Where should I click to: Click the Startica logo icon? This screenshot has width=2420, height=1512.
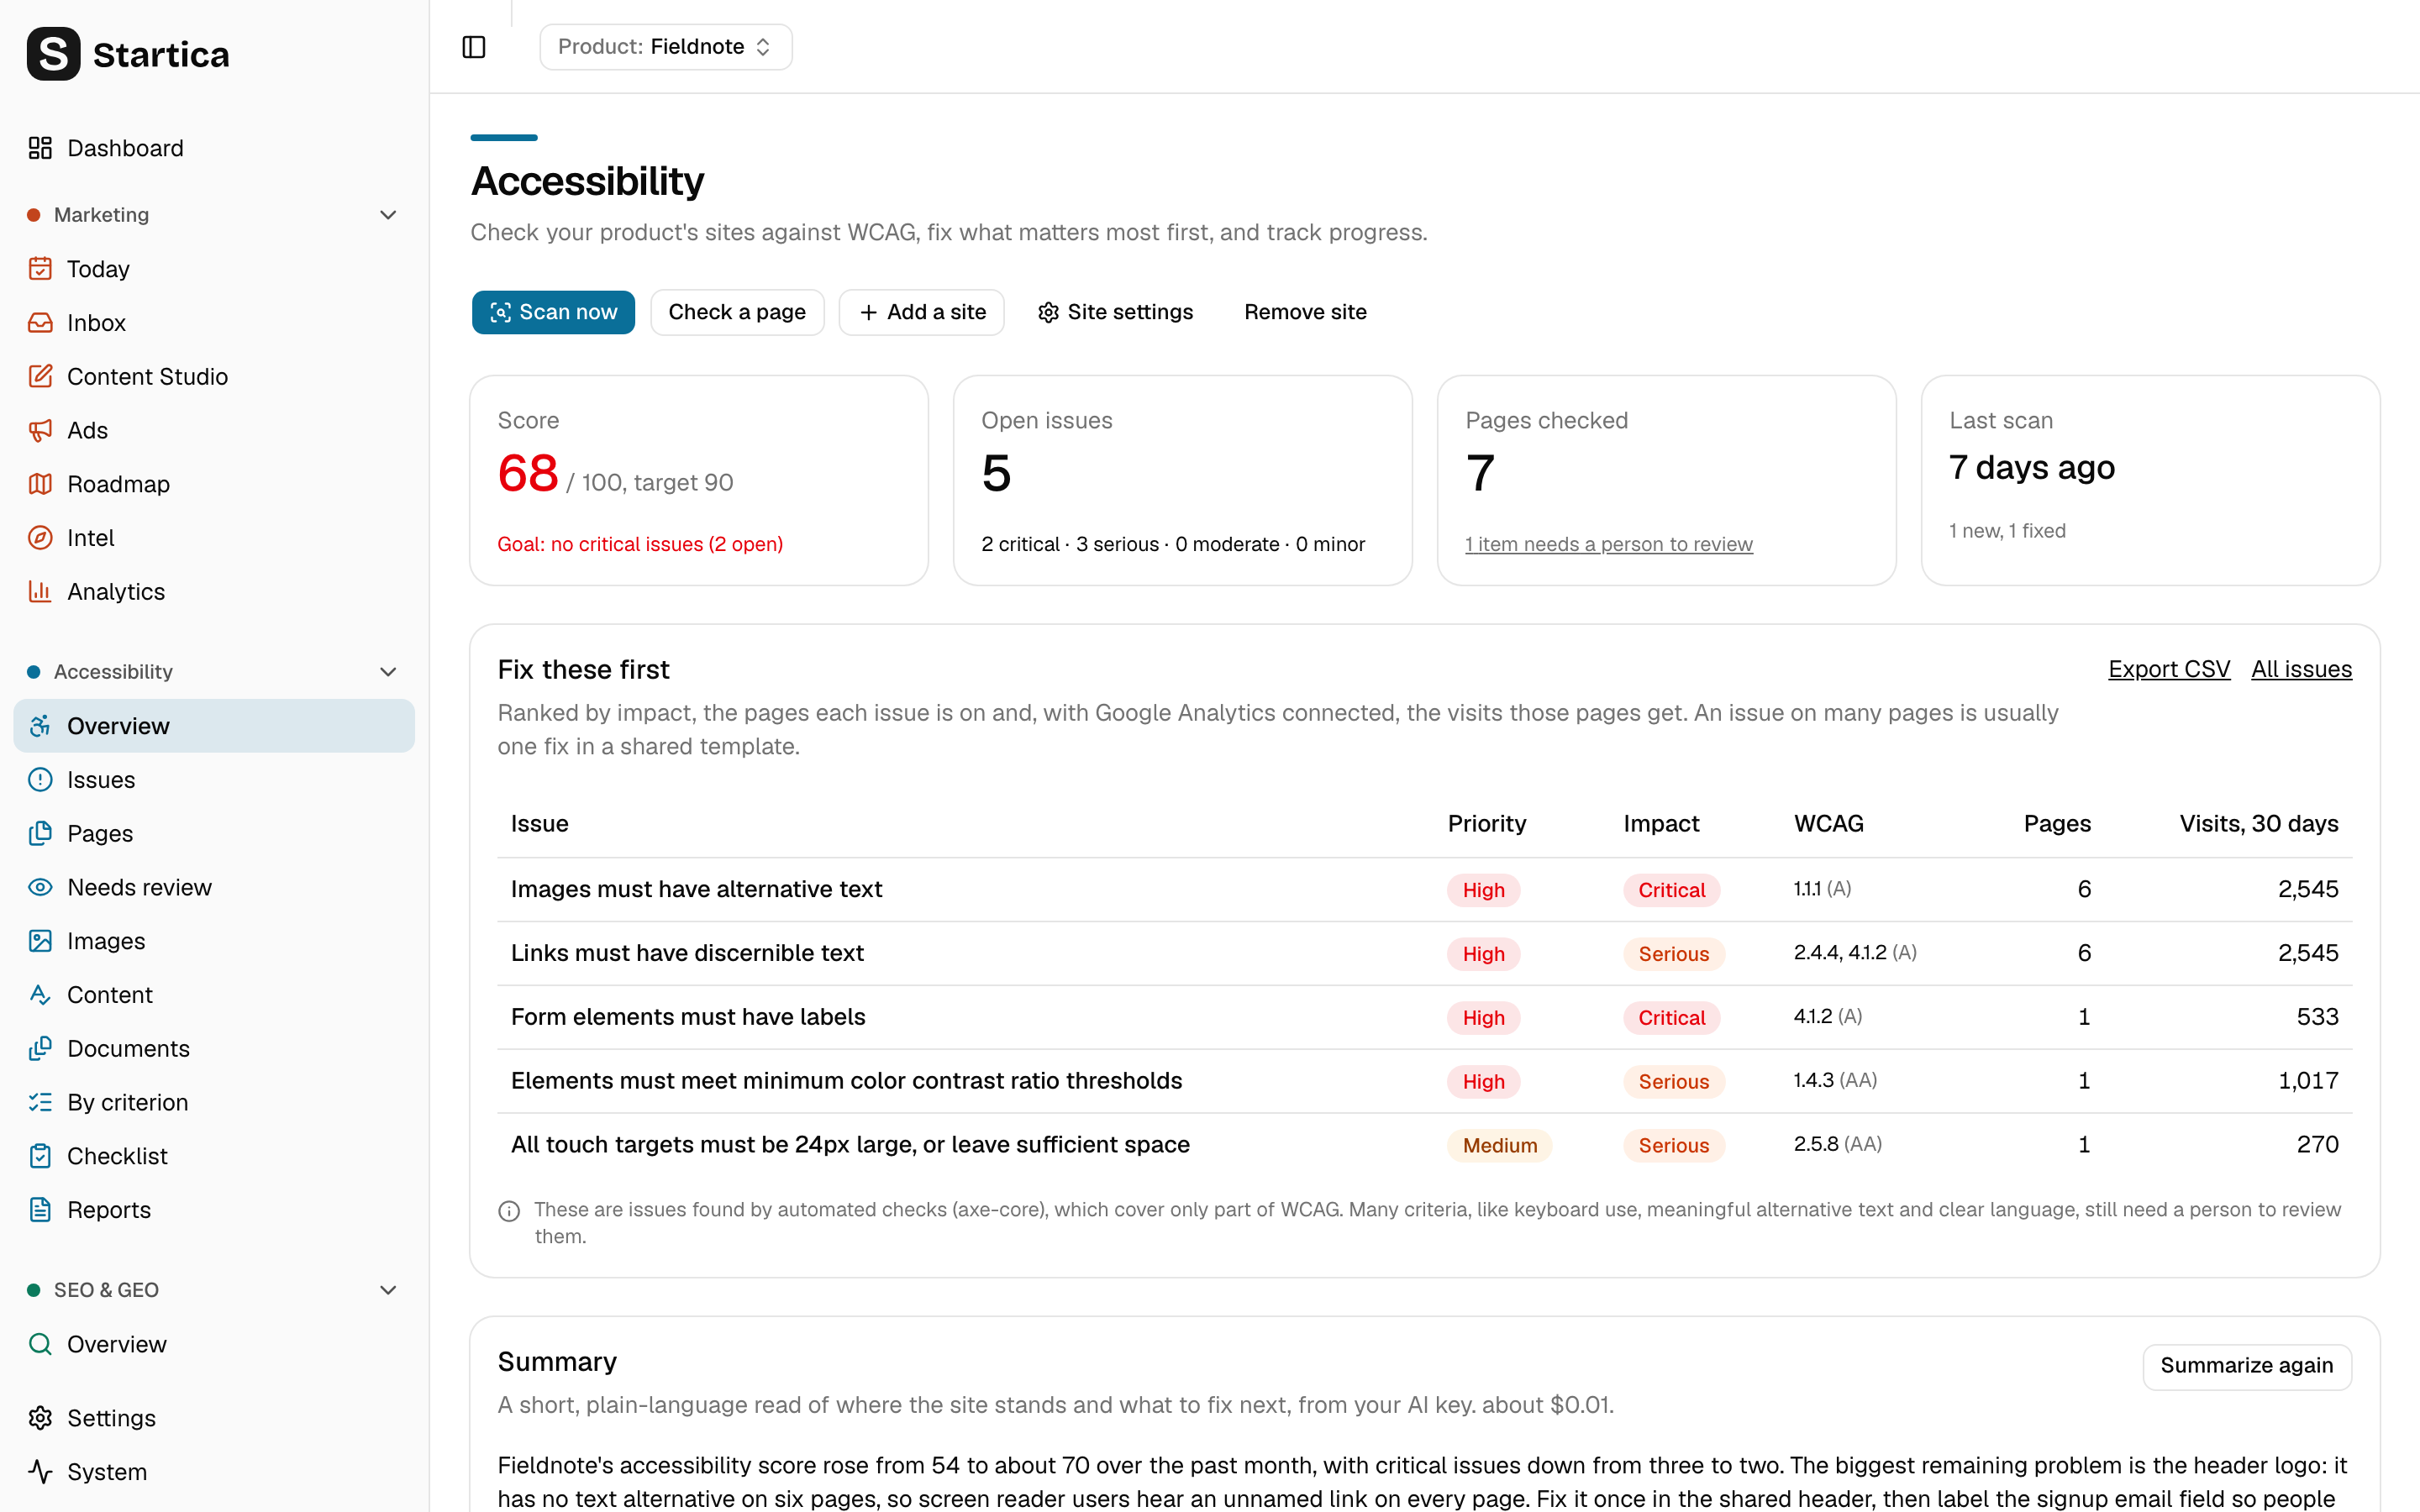tap(53, 54)
